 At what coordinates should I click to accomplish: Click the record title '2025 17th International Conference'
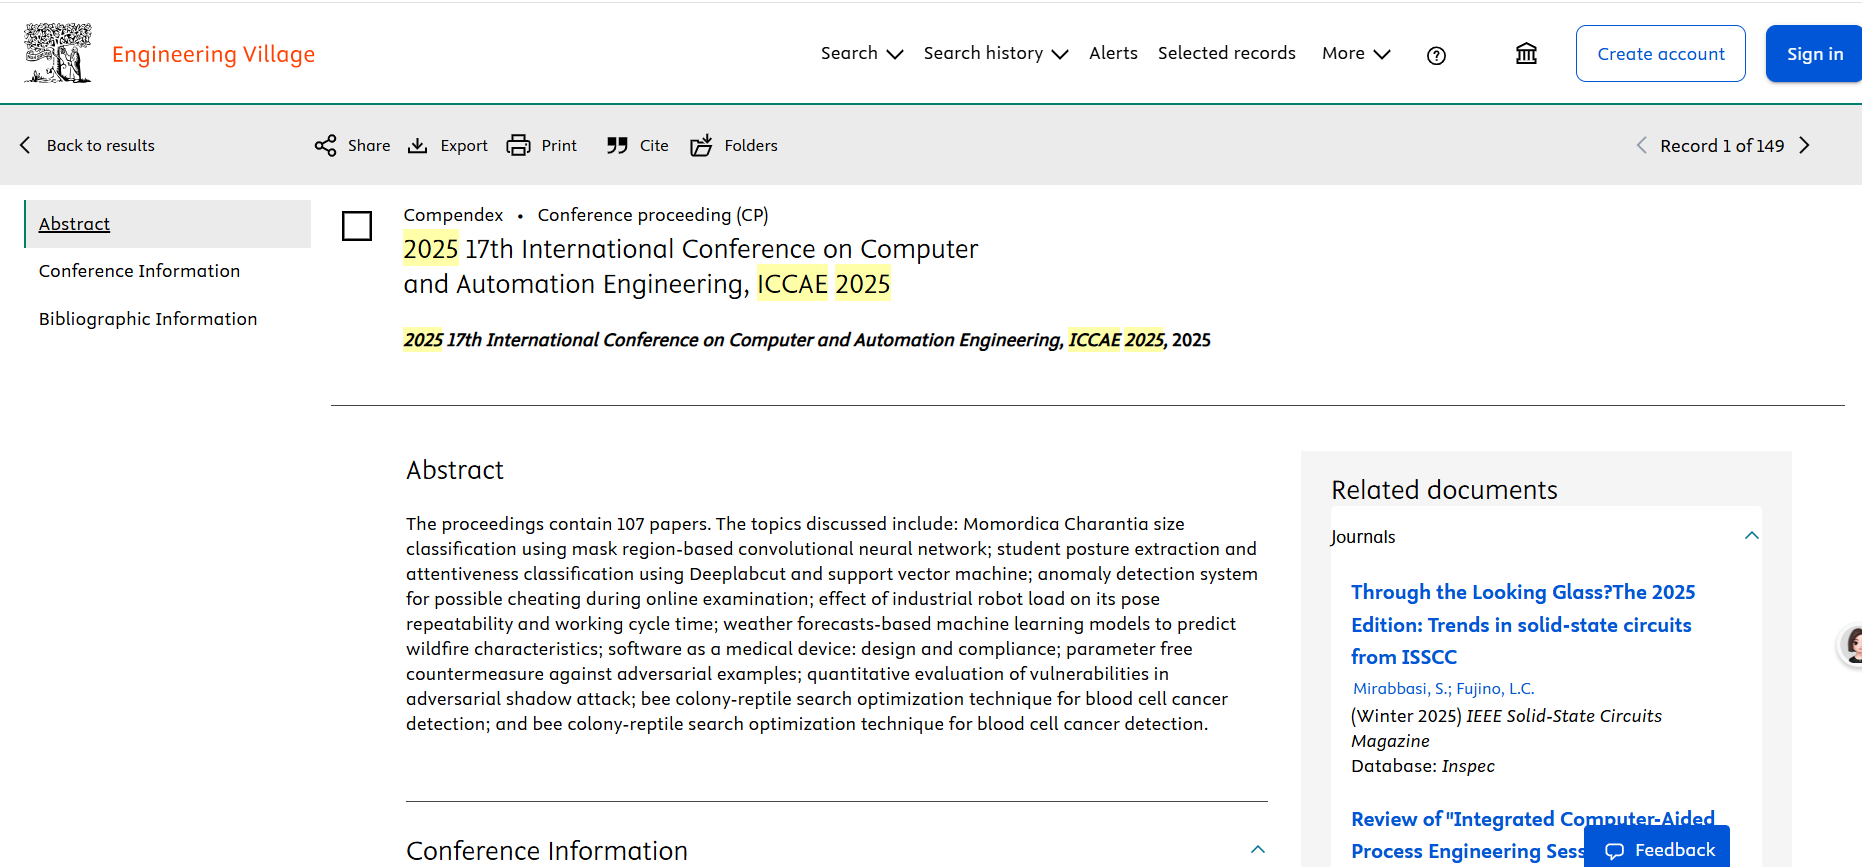coord(691,267)
